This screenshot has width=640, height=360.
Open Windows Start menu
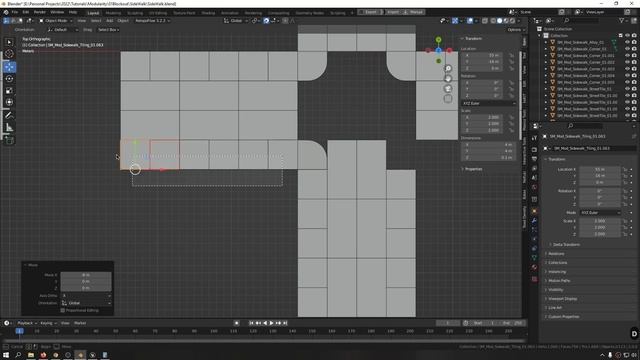click(6, 355)
